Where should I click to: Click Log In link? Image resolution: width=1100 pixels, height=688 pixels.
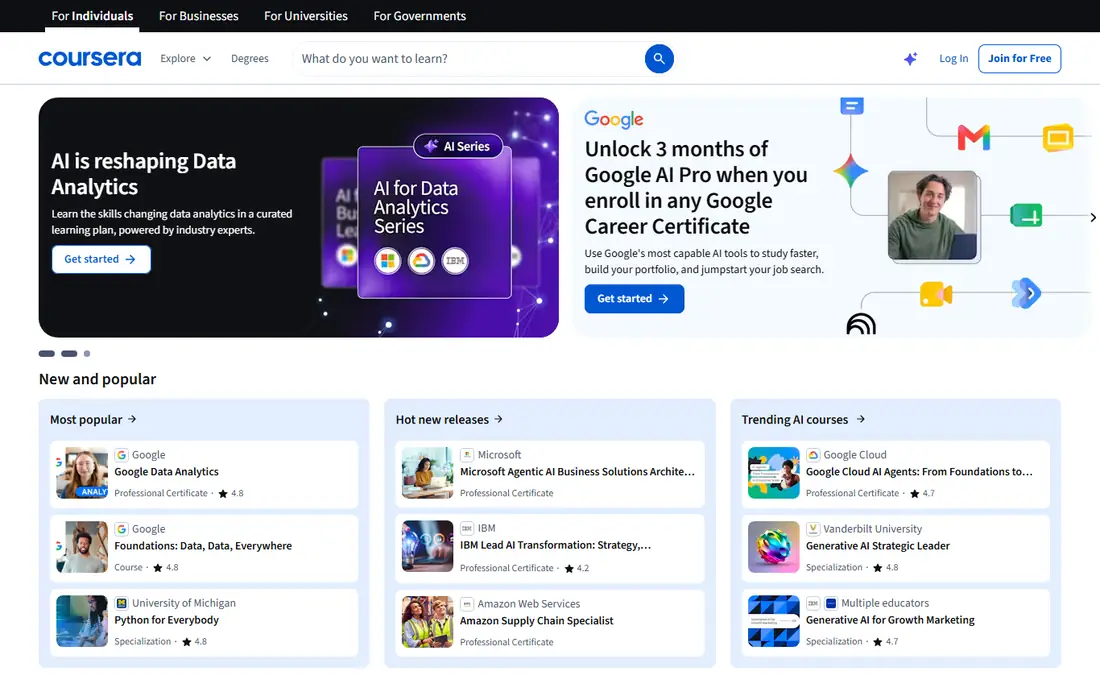pyautogui.click(x=953, y=59)
